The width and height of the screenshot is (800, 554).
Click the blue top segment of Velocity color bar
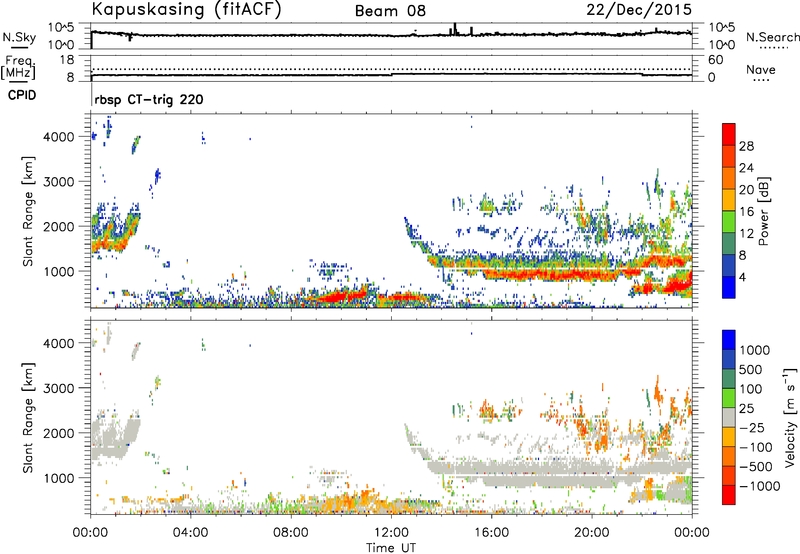click(729, 340)
